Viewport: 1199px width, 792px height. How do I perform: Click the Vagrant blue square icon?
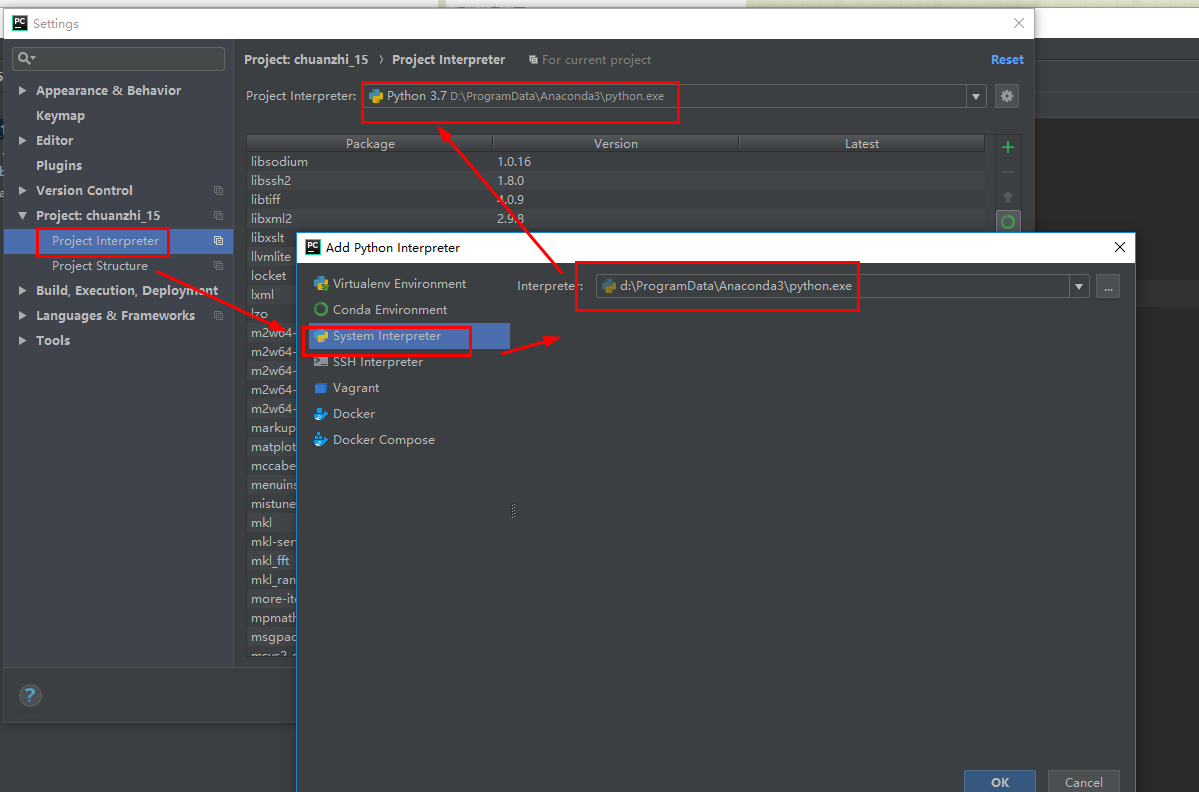(x=321, y=388)
